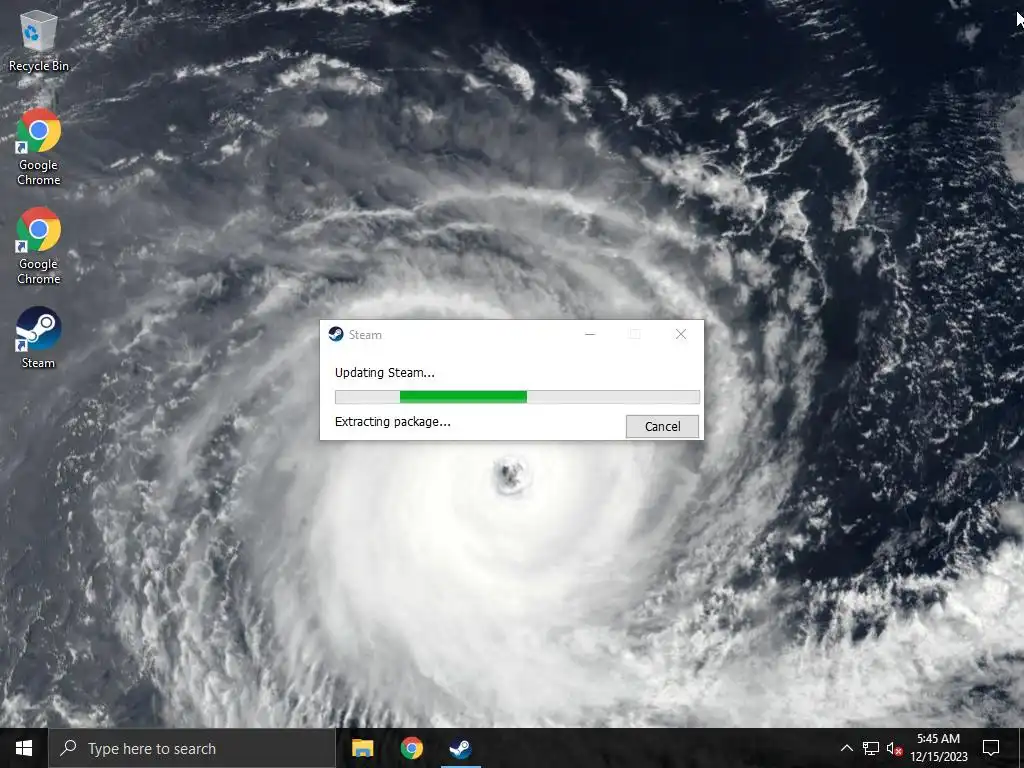The image size is (1024, 768).
Task: Open the muted volume tray icon
Action: (894, 748)
